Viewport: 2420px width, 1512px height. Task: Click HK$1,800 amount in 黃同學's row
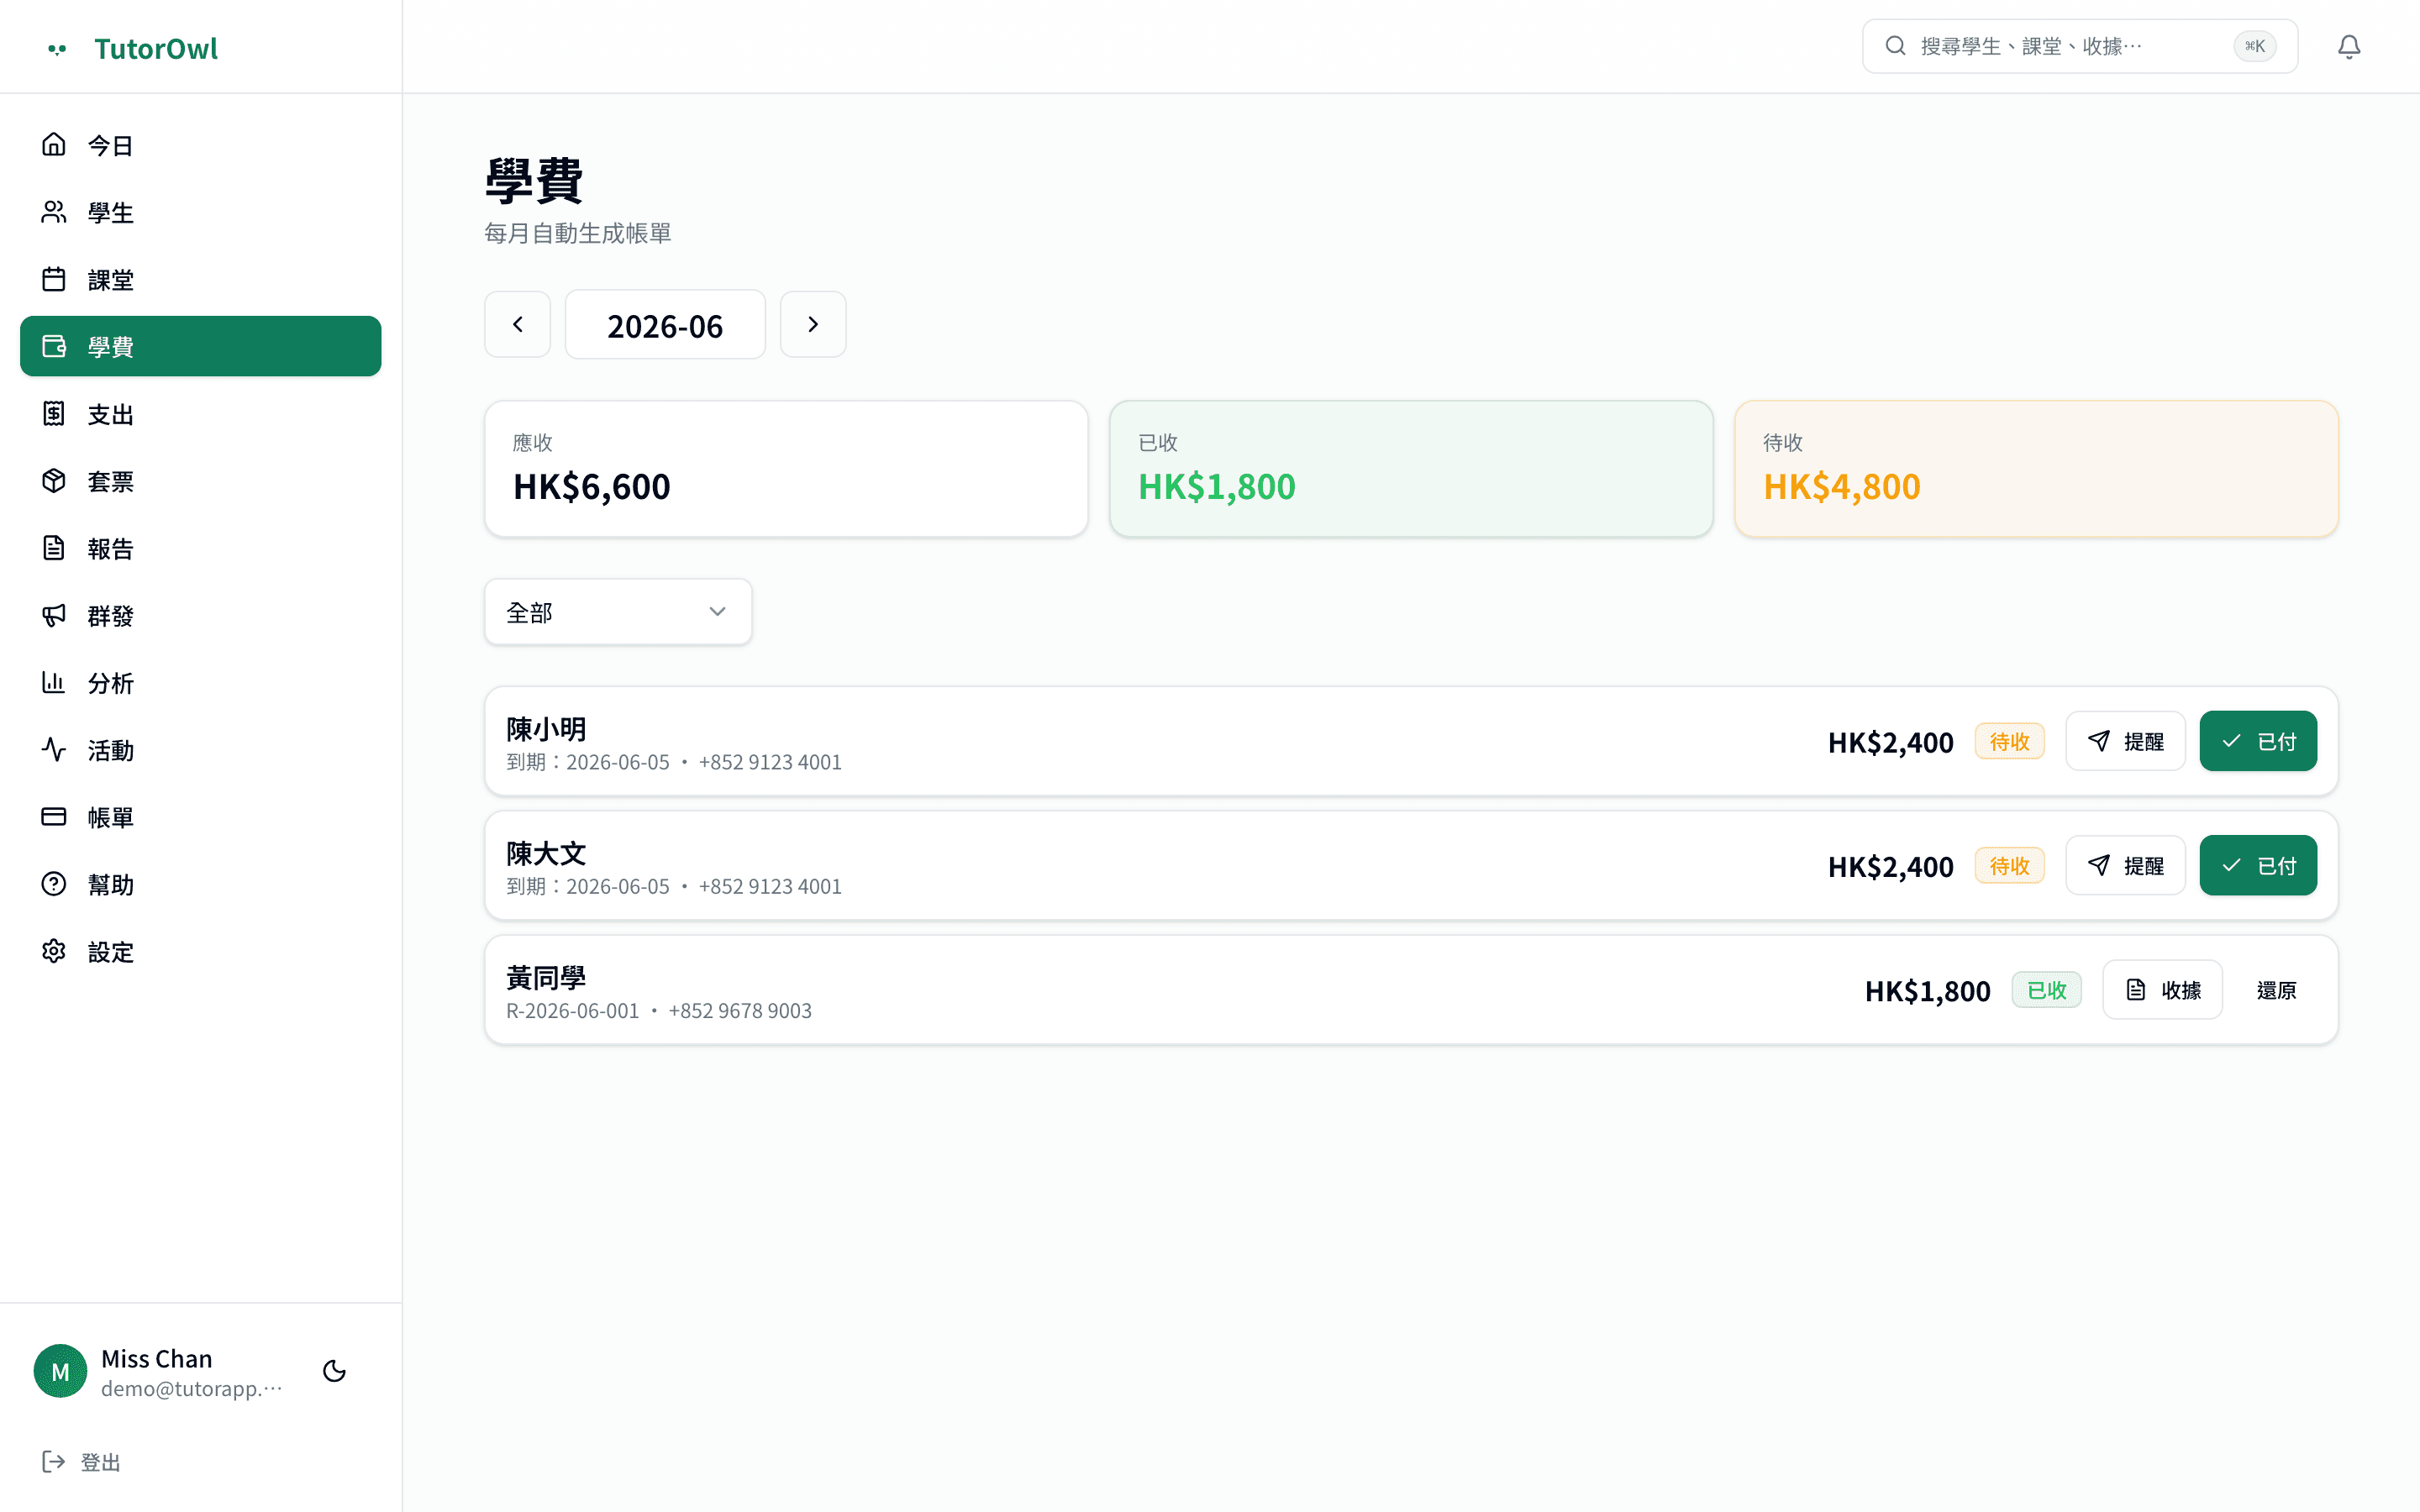[x=1927, y=991]
